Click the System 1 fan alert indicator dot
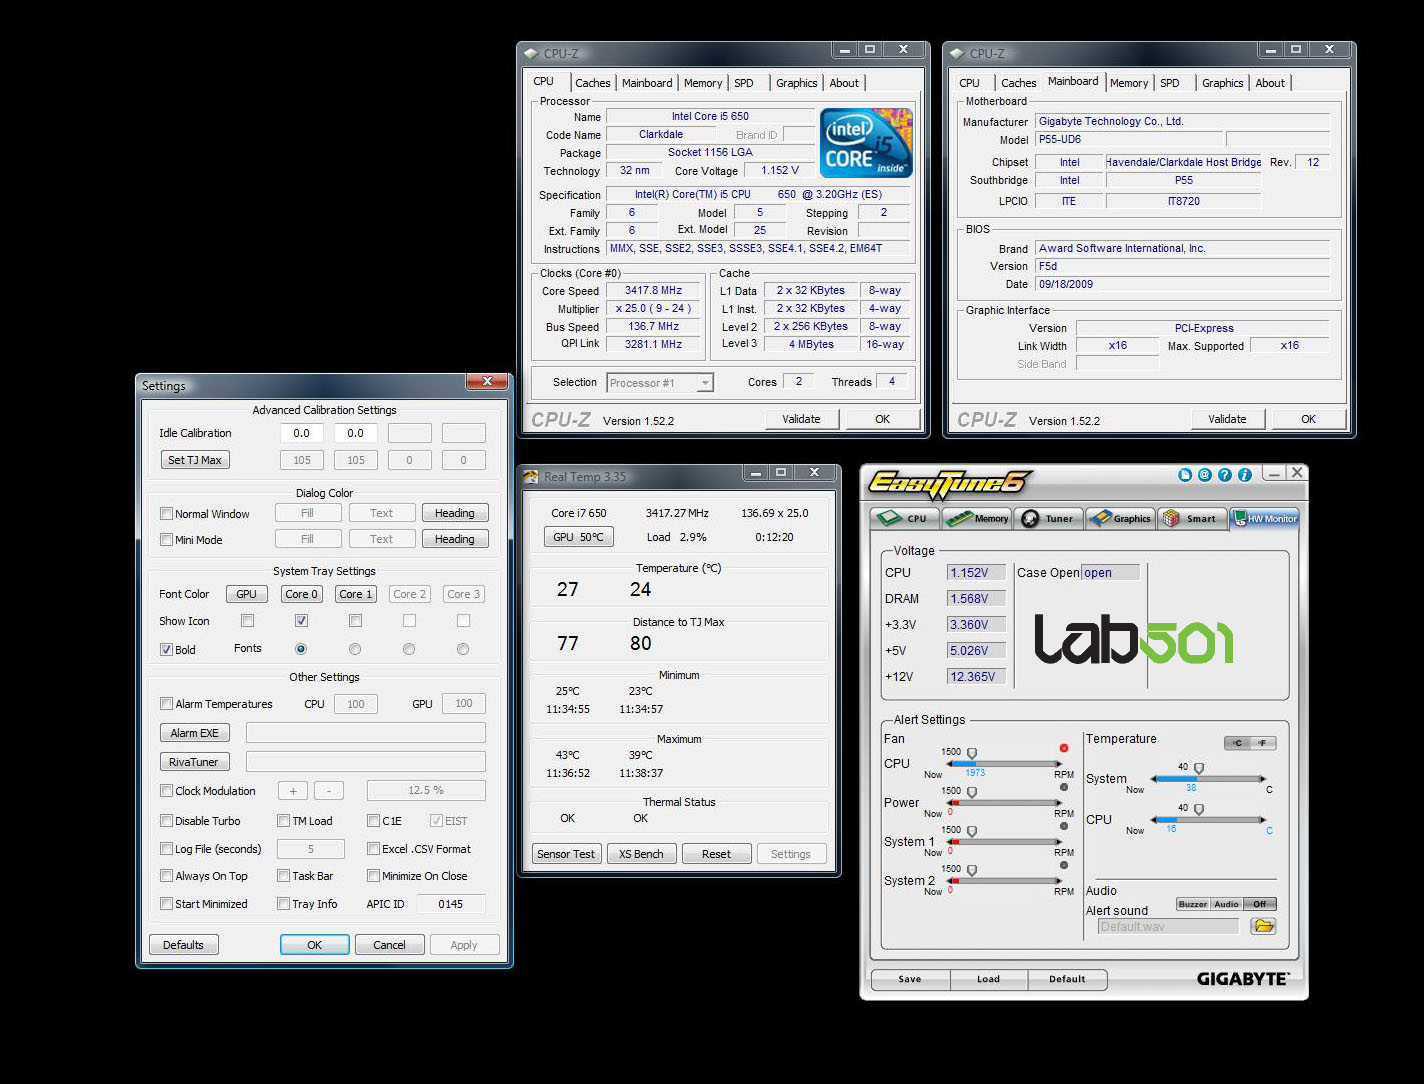 click(x=1063, y=826)
